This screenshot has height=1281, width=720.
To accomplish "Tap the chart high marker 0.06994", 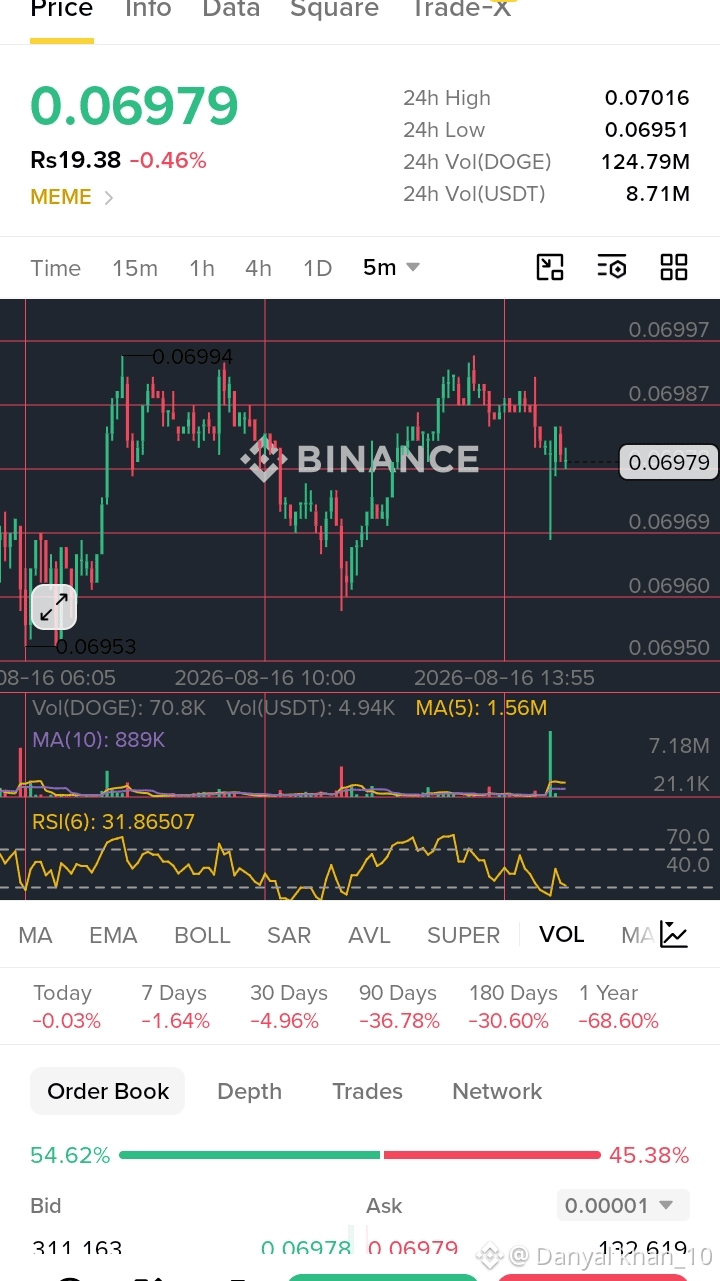I will pos(192,356).
